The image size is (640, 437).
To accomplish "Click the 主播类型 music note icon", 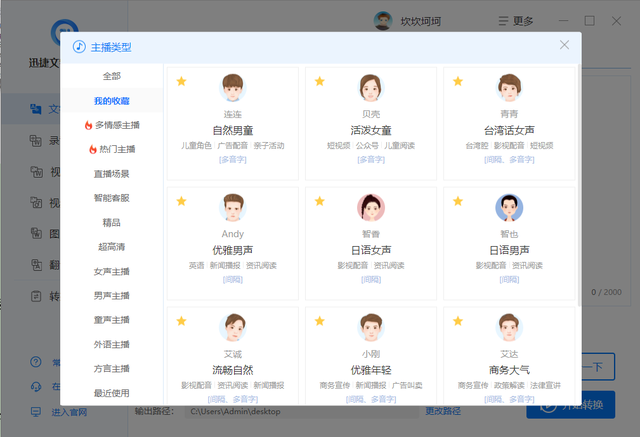I will click(79, 47).
